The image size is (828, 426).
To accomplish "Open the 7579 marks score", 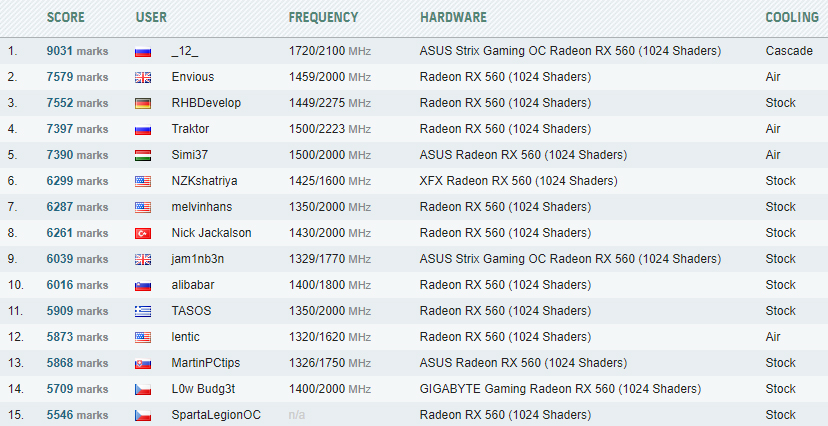I will pos(77,77).
